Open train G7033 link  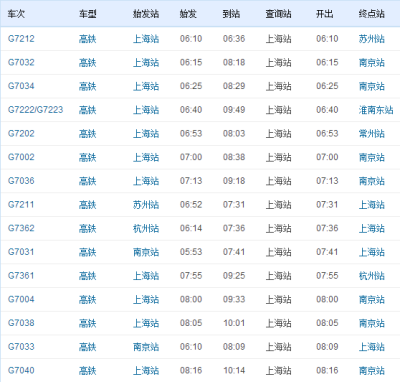pyautogui.click(x=21, y=347)
